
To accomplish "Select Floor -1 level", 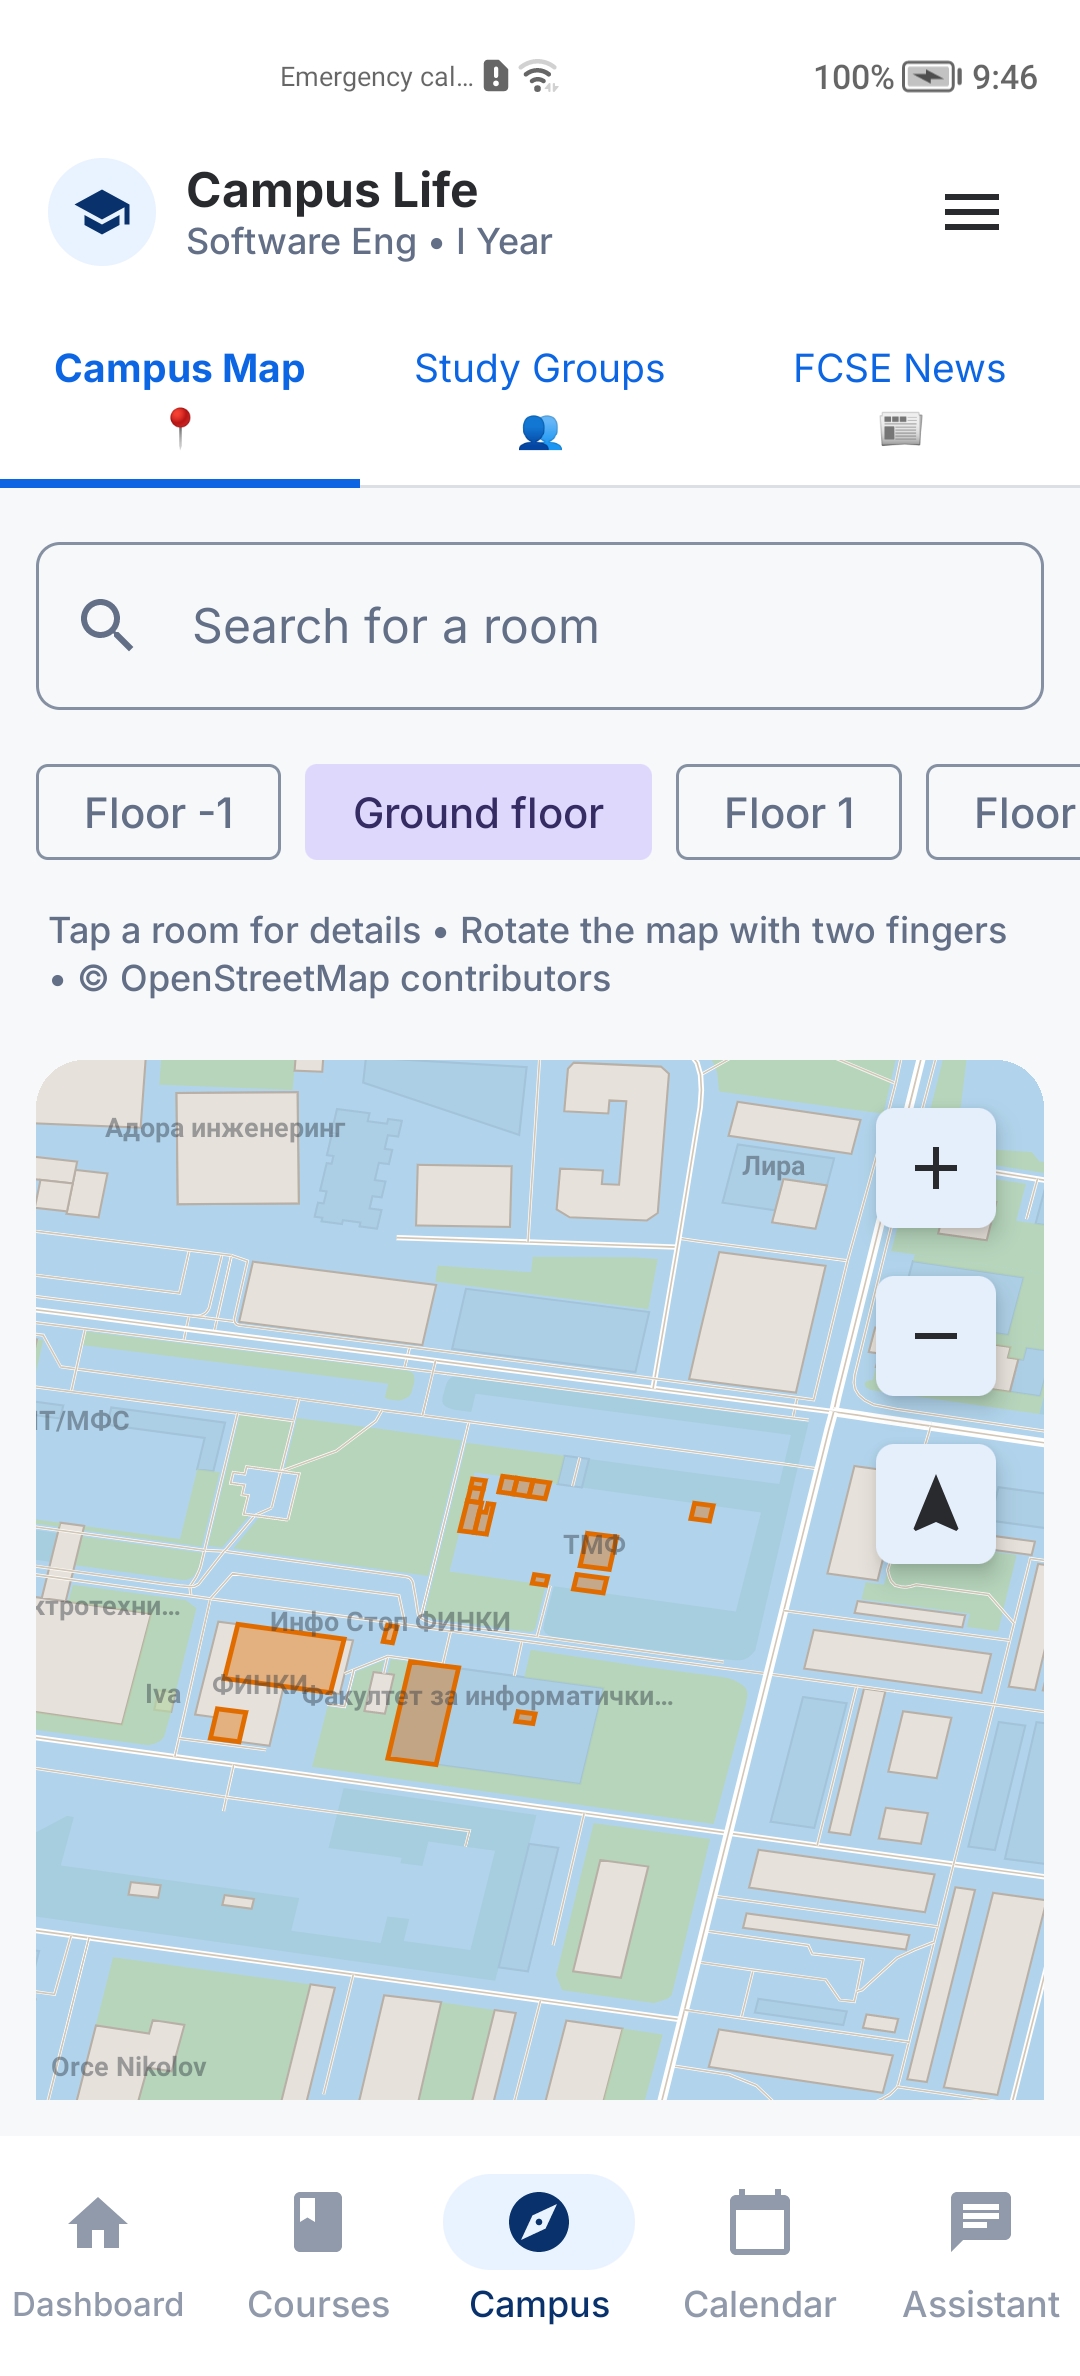I will tap(158, 812).
